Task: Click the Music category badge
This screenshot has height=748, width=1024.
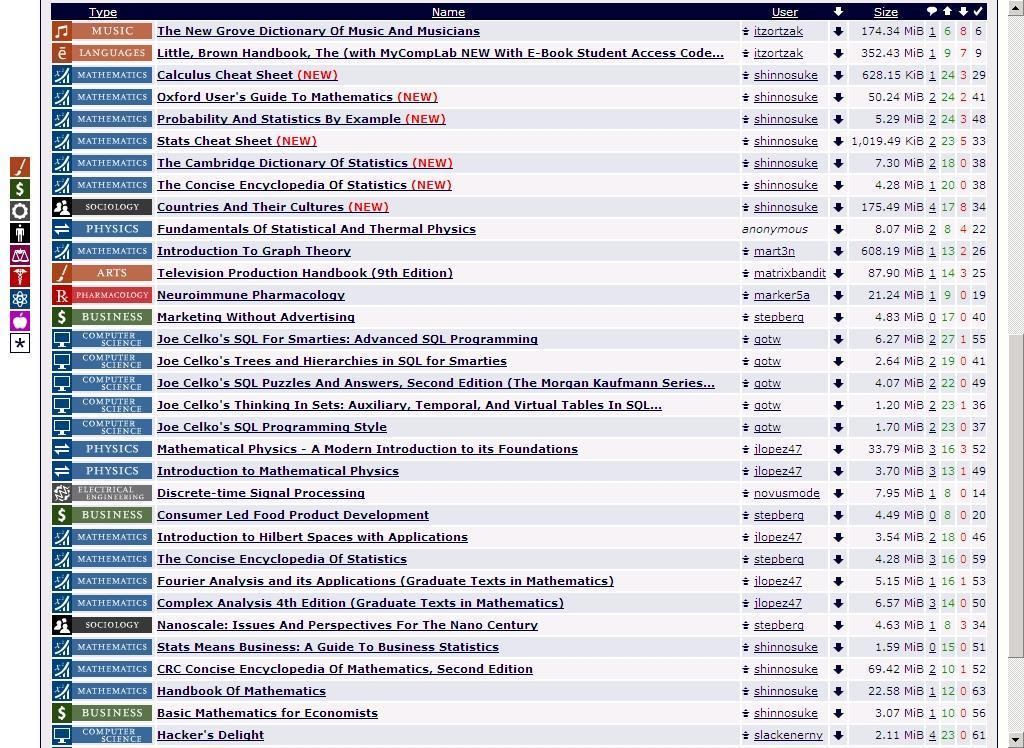Action: pos(102,31)
